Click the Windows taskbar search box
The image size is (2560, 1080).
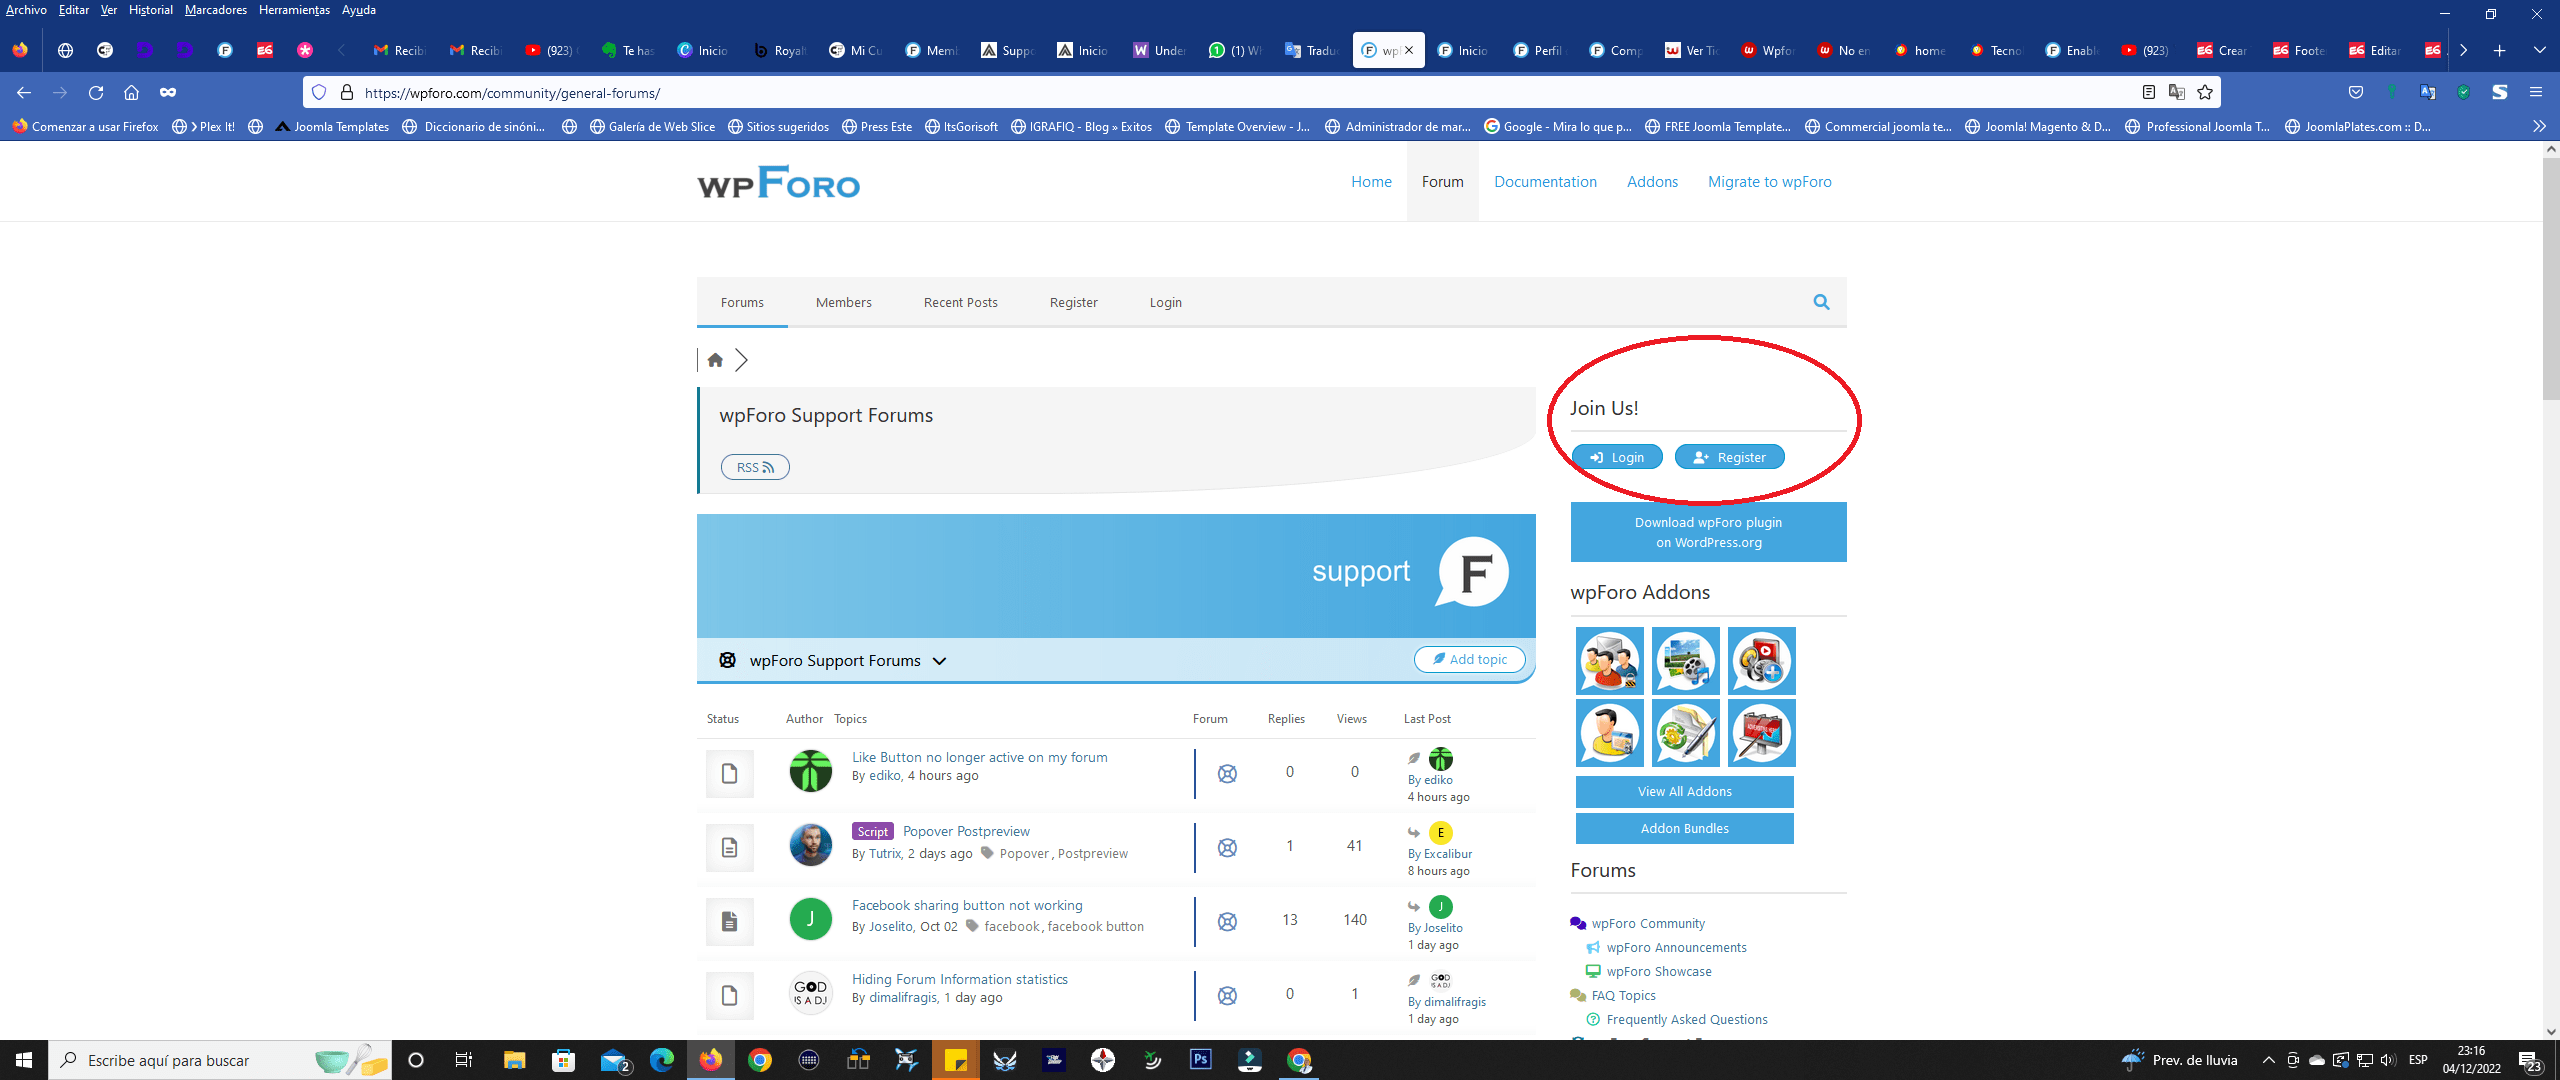219,1060
